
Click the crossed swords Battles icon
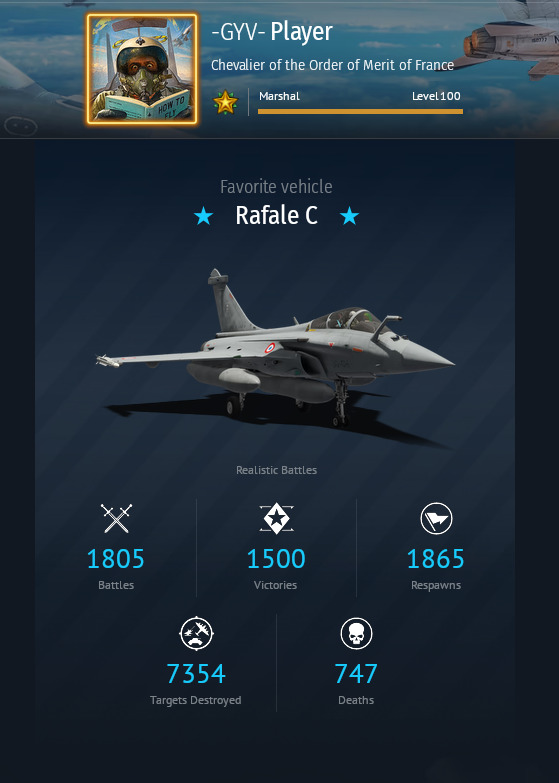tap(116, 518)
